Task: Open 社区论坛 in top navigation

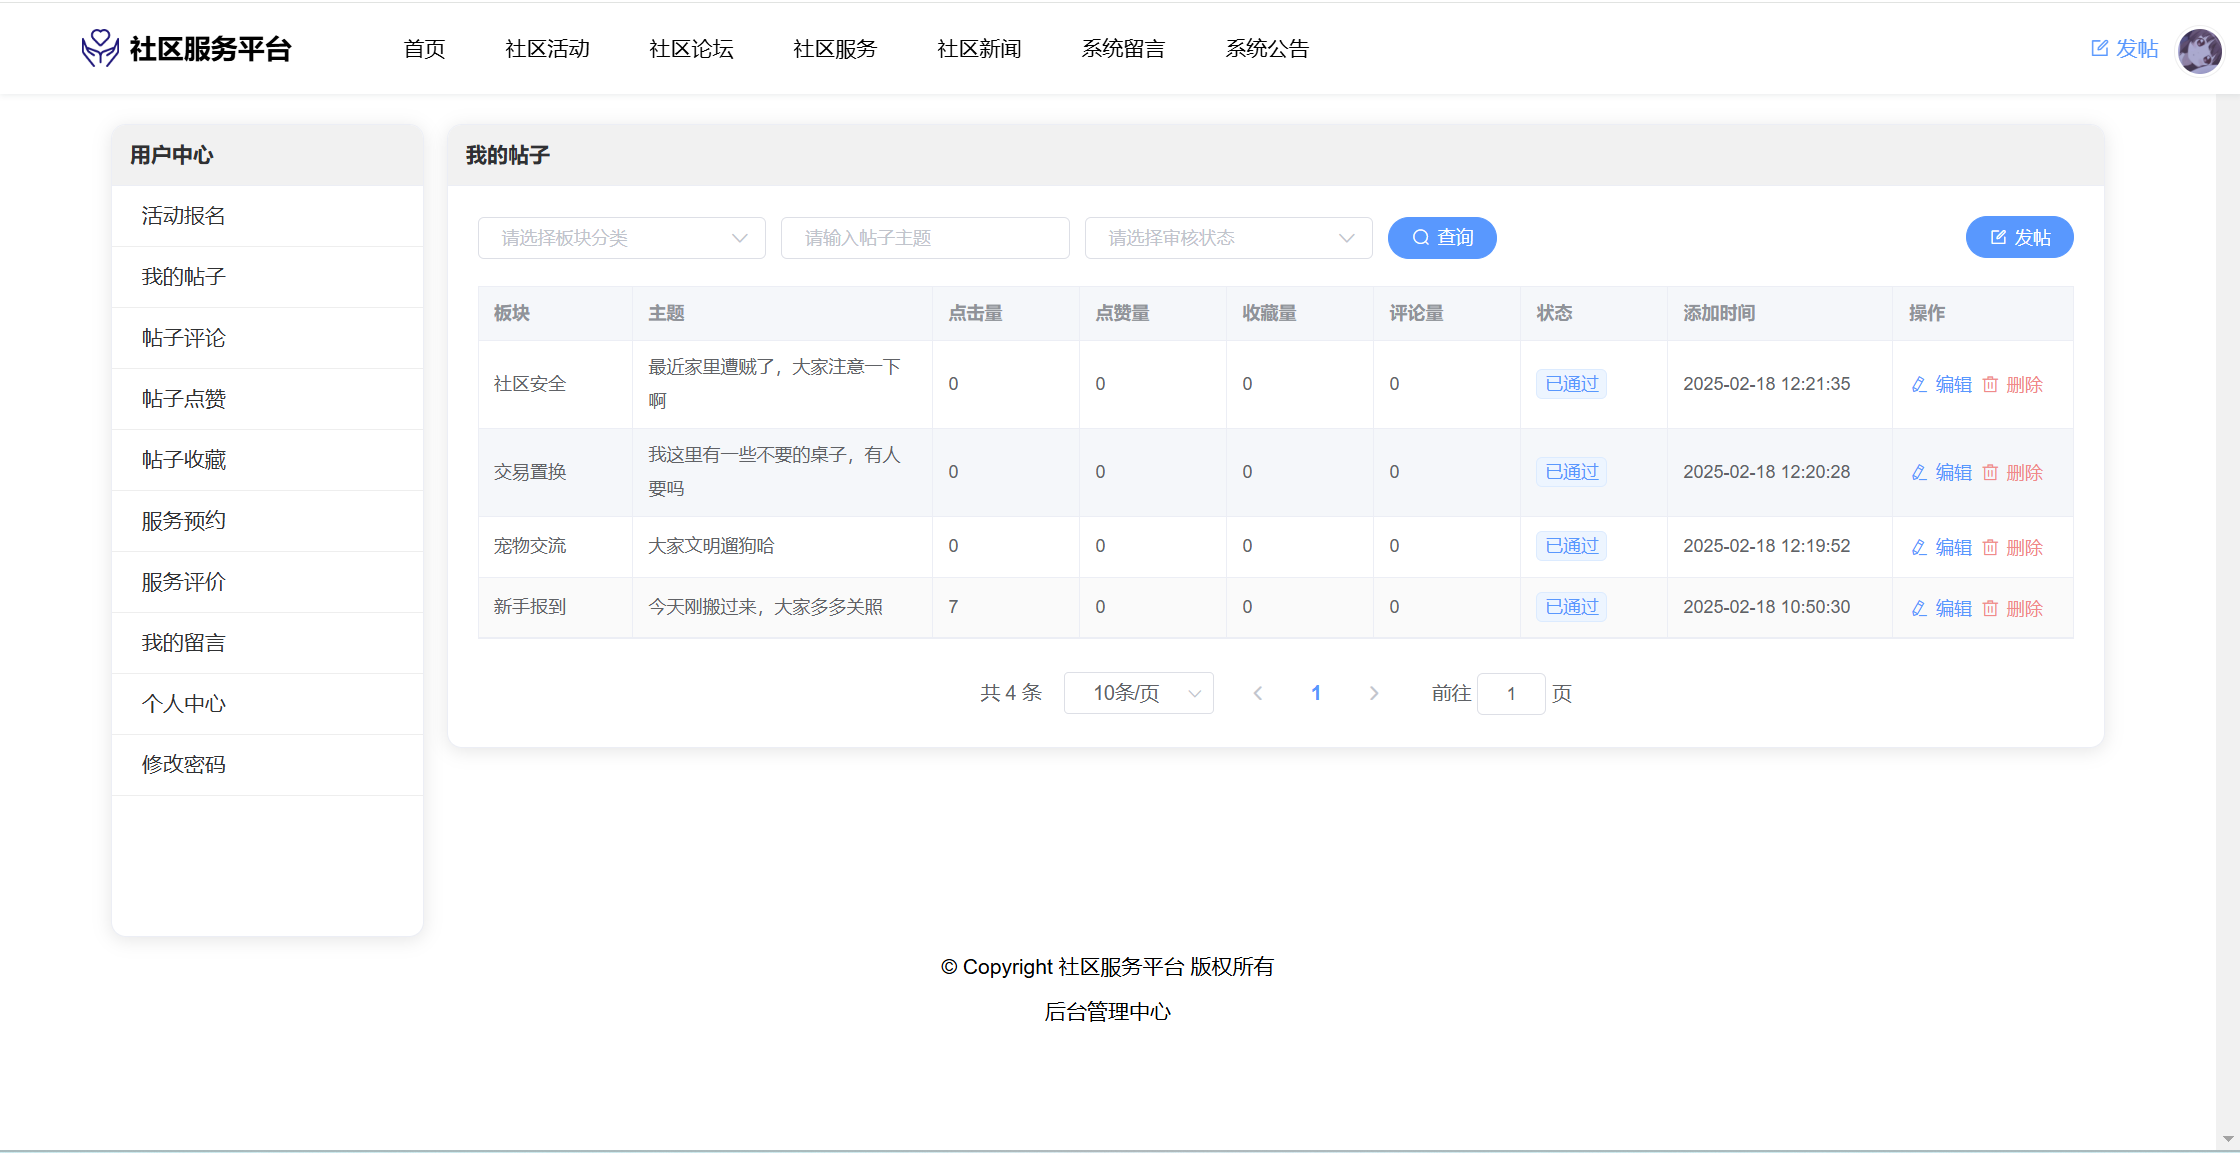Action: 691,49
